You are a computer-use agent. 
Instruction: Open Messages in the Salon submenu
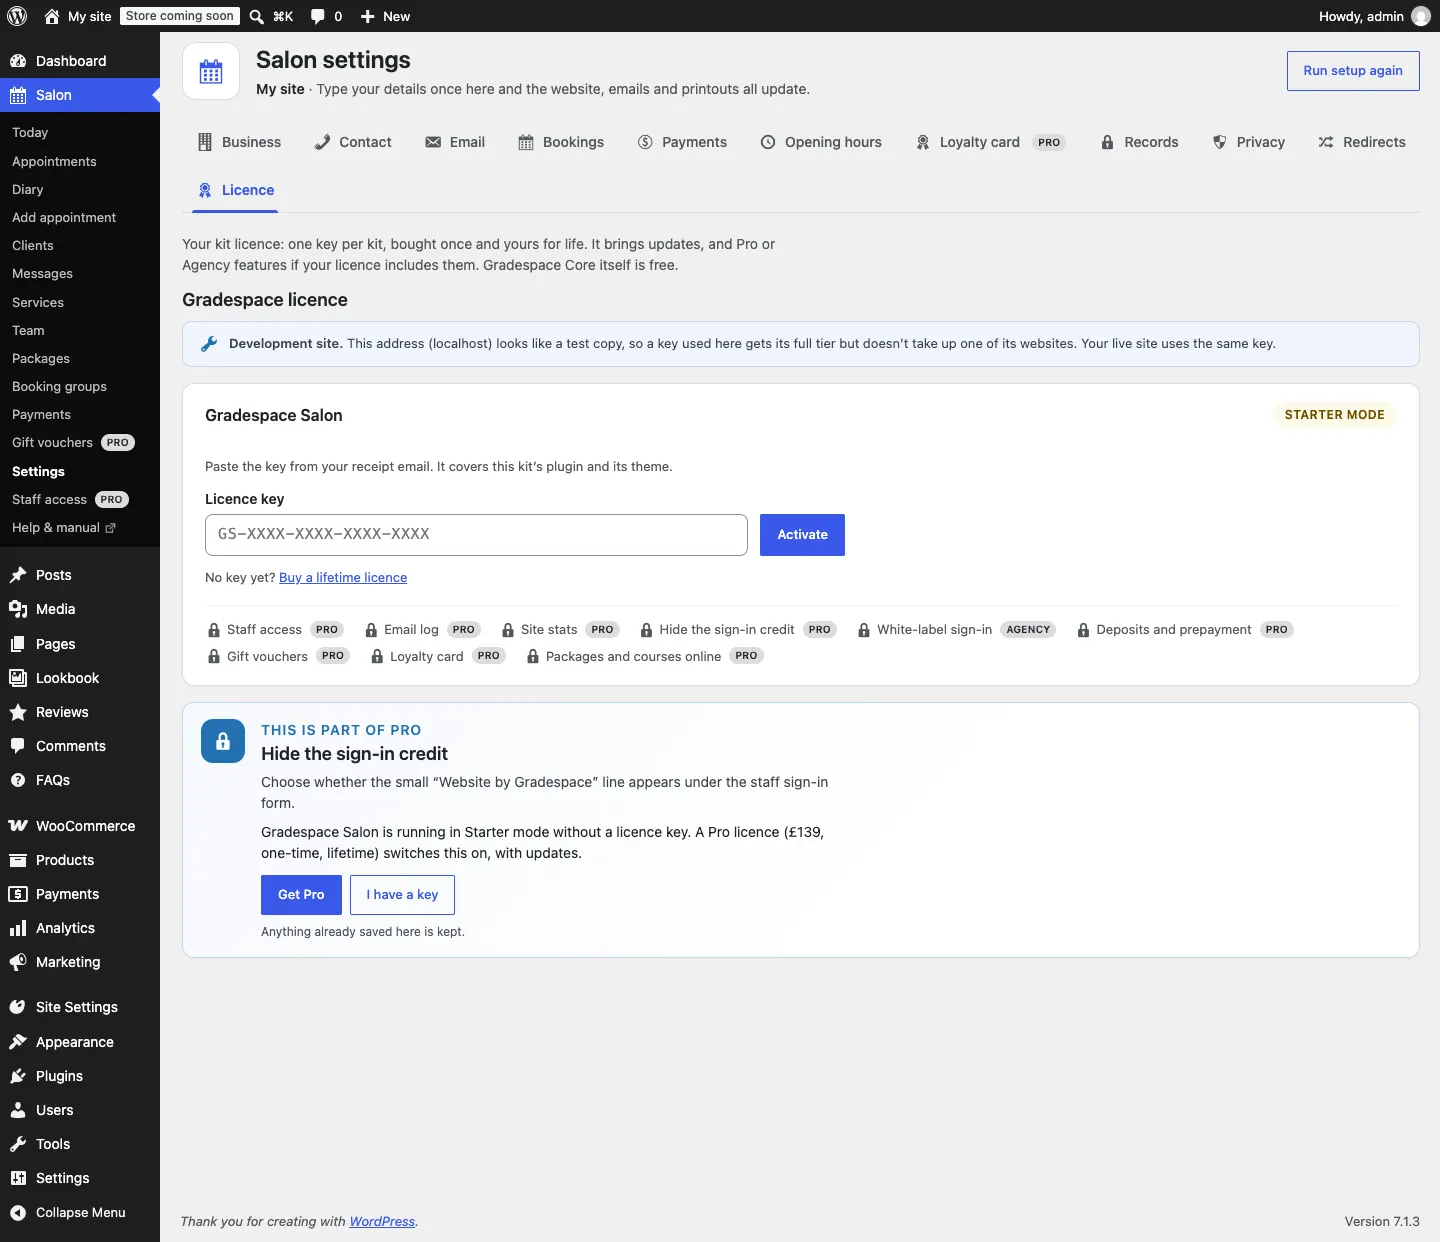point(42,273)
